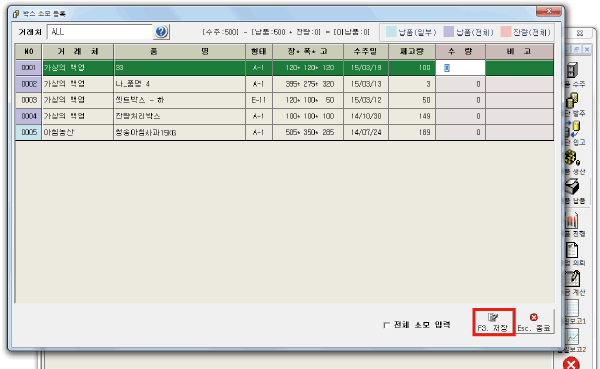Screen dimensions: 600x369
Task: Click the F3. 저장 save button
Action: pos(493,322)
